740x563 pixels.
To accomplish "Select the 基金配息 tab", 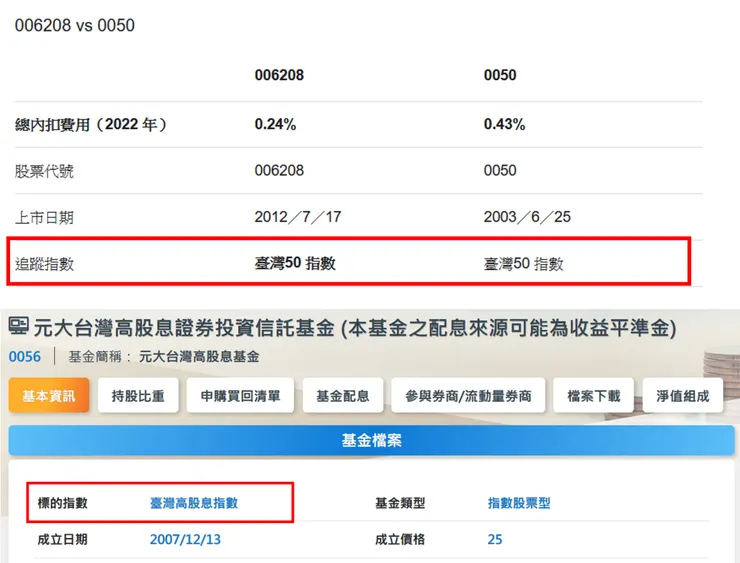I will click(343, 395).
